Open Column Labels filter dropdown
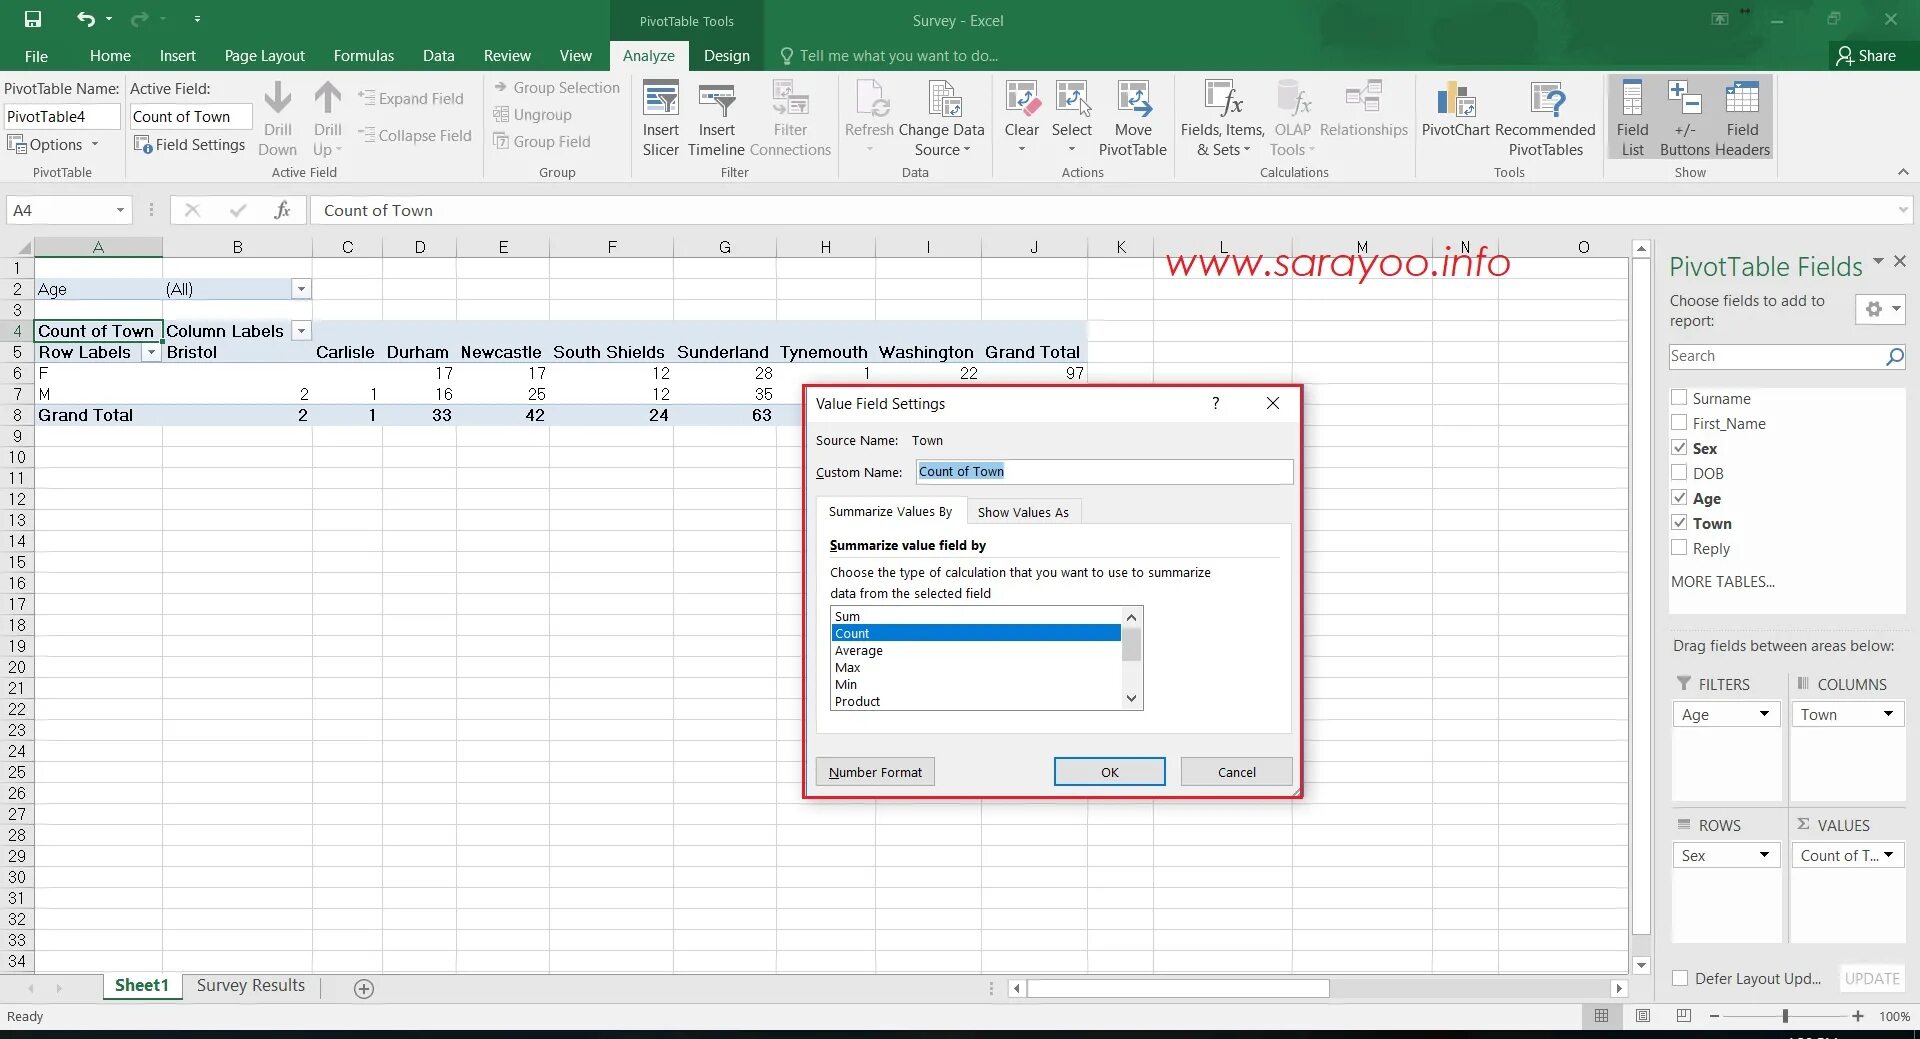The height and width of the screenshot is (1039, 1920). [301, 331]
